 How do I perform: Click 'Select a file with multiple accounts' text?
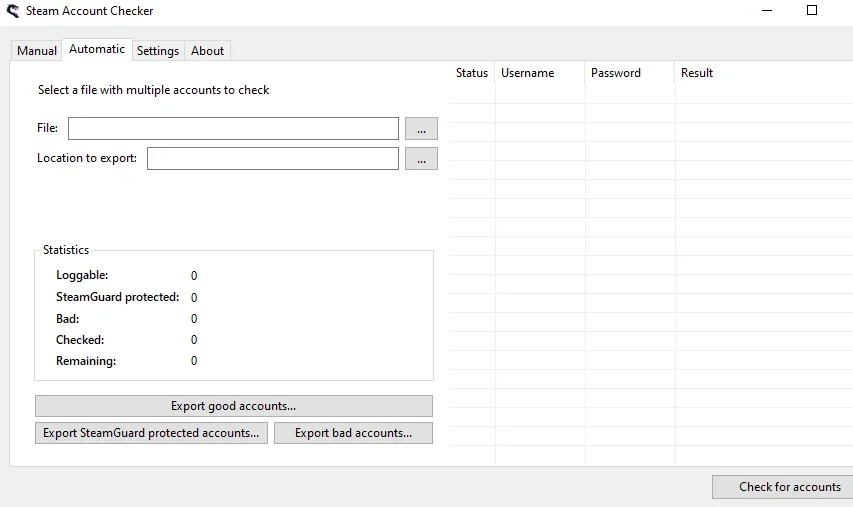tap(153, 90)
